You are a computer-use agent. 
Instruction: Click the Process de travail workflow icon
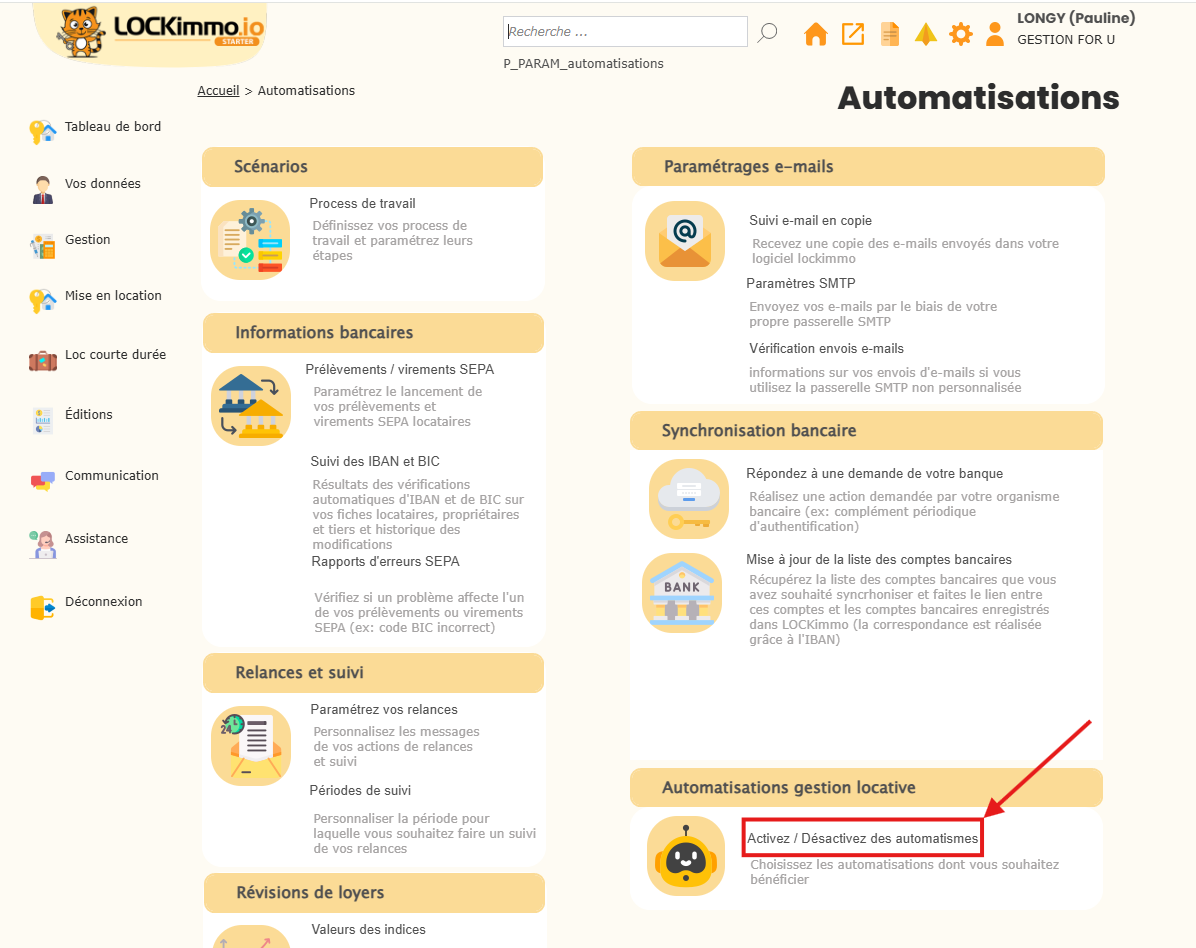coord(250,240)
